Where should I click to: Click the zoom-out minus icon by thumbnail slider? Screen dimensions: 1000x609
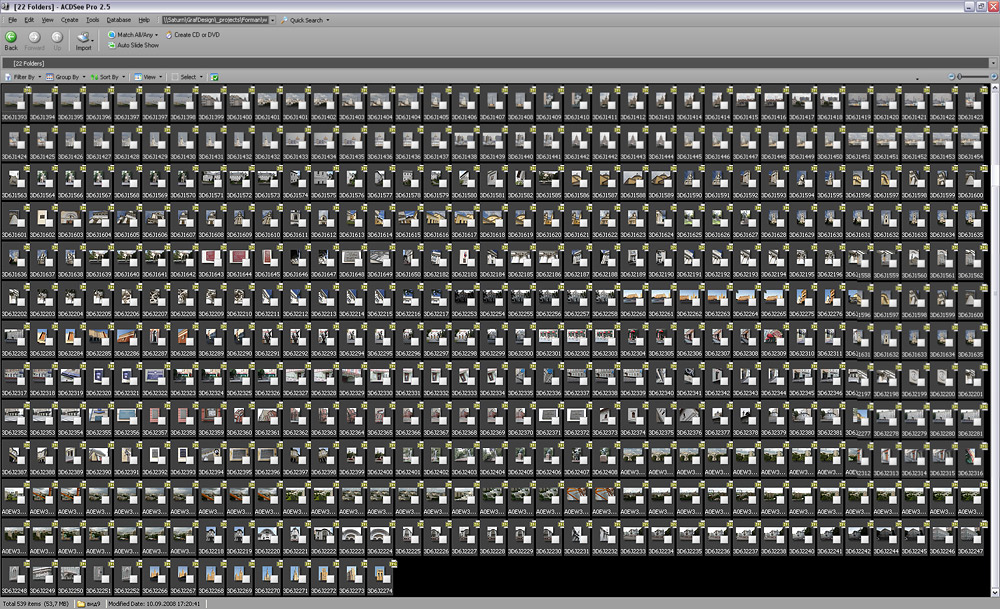coord(952,77)
